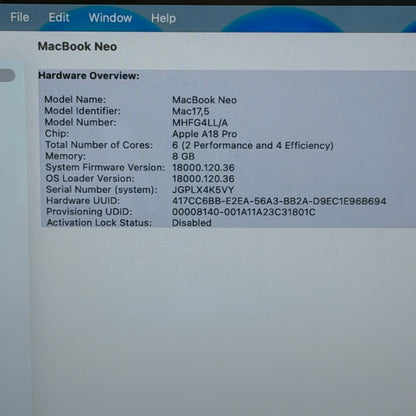Select the MacBook Neo model name value
Viewport: 416px width, 416px height.
click(x=204, y=100)
